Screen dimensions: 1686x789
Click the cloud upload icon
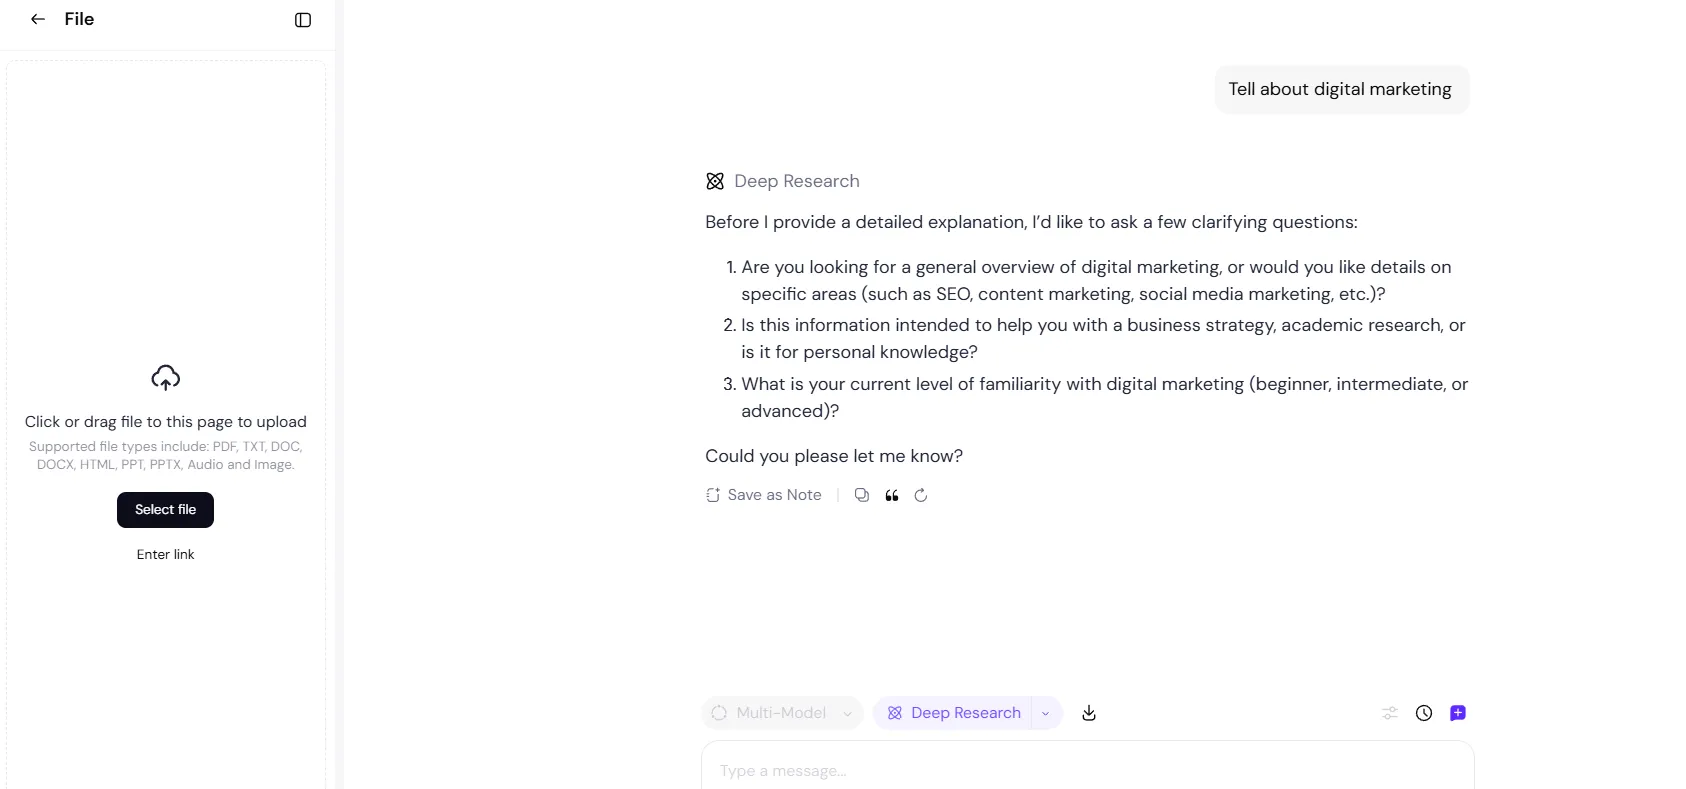tap(166, 377)
